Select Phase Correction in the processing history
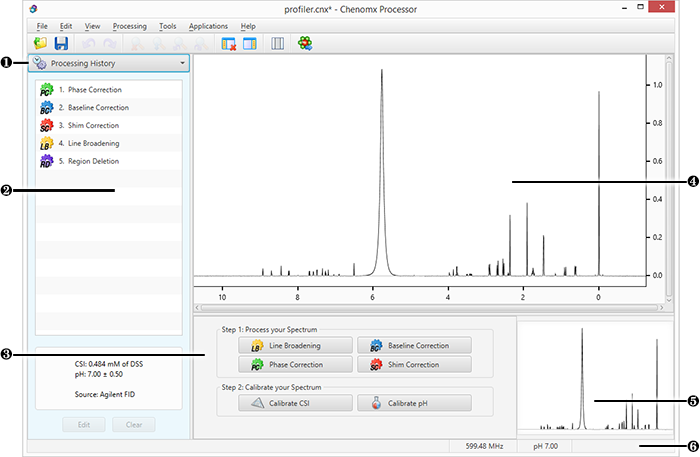700x457 pixels. pos(80,91)
